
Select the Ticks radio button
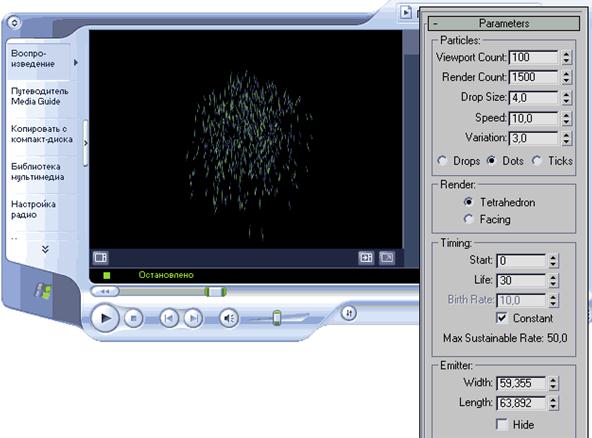536,161
